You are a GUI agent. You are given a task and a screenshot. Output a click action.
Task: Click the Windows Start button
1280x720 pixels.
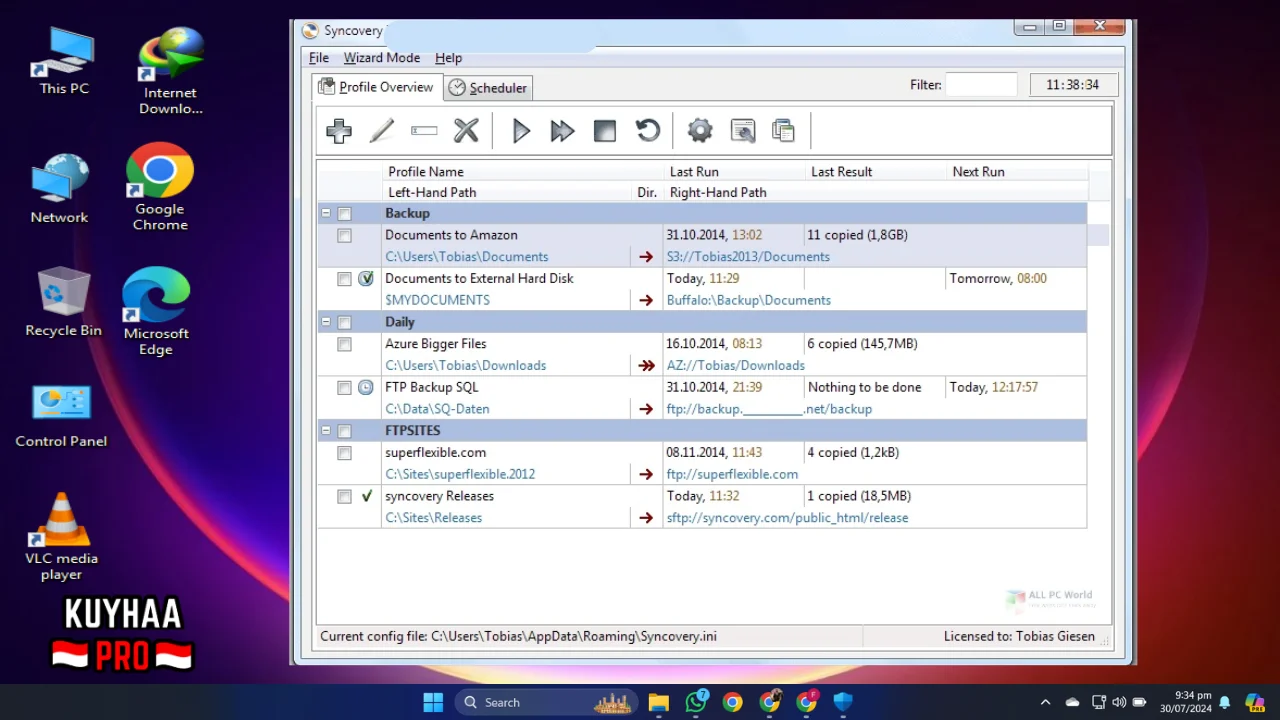[433, 702]
